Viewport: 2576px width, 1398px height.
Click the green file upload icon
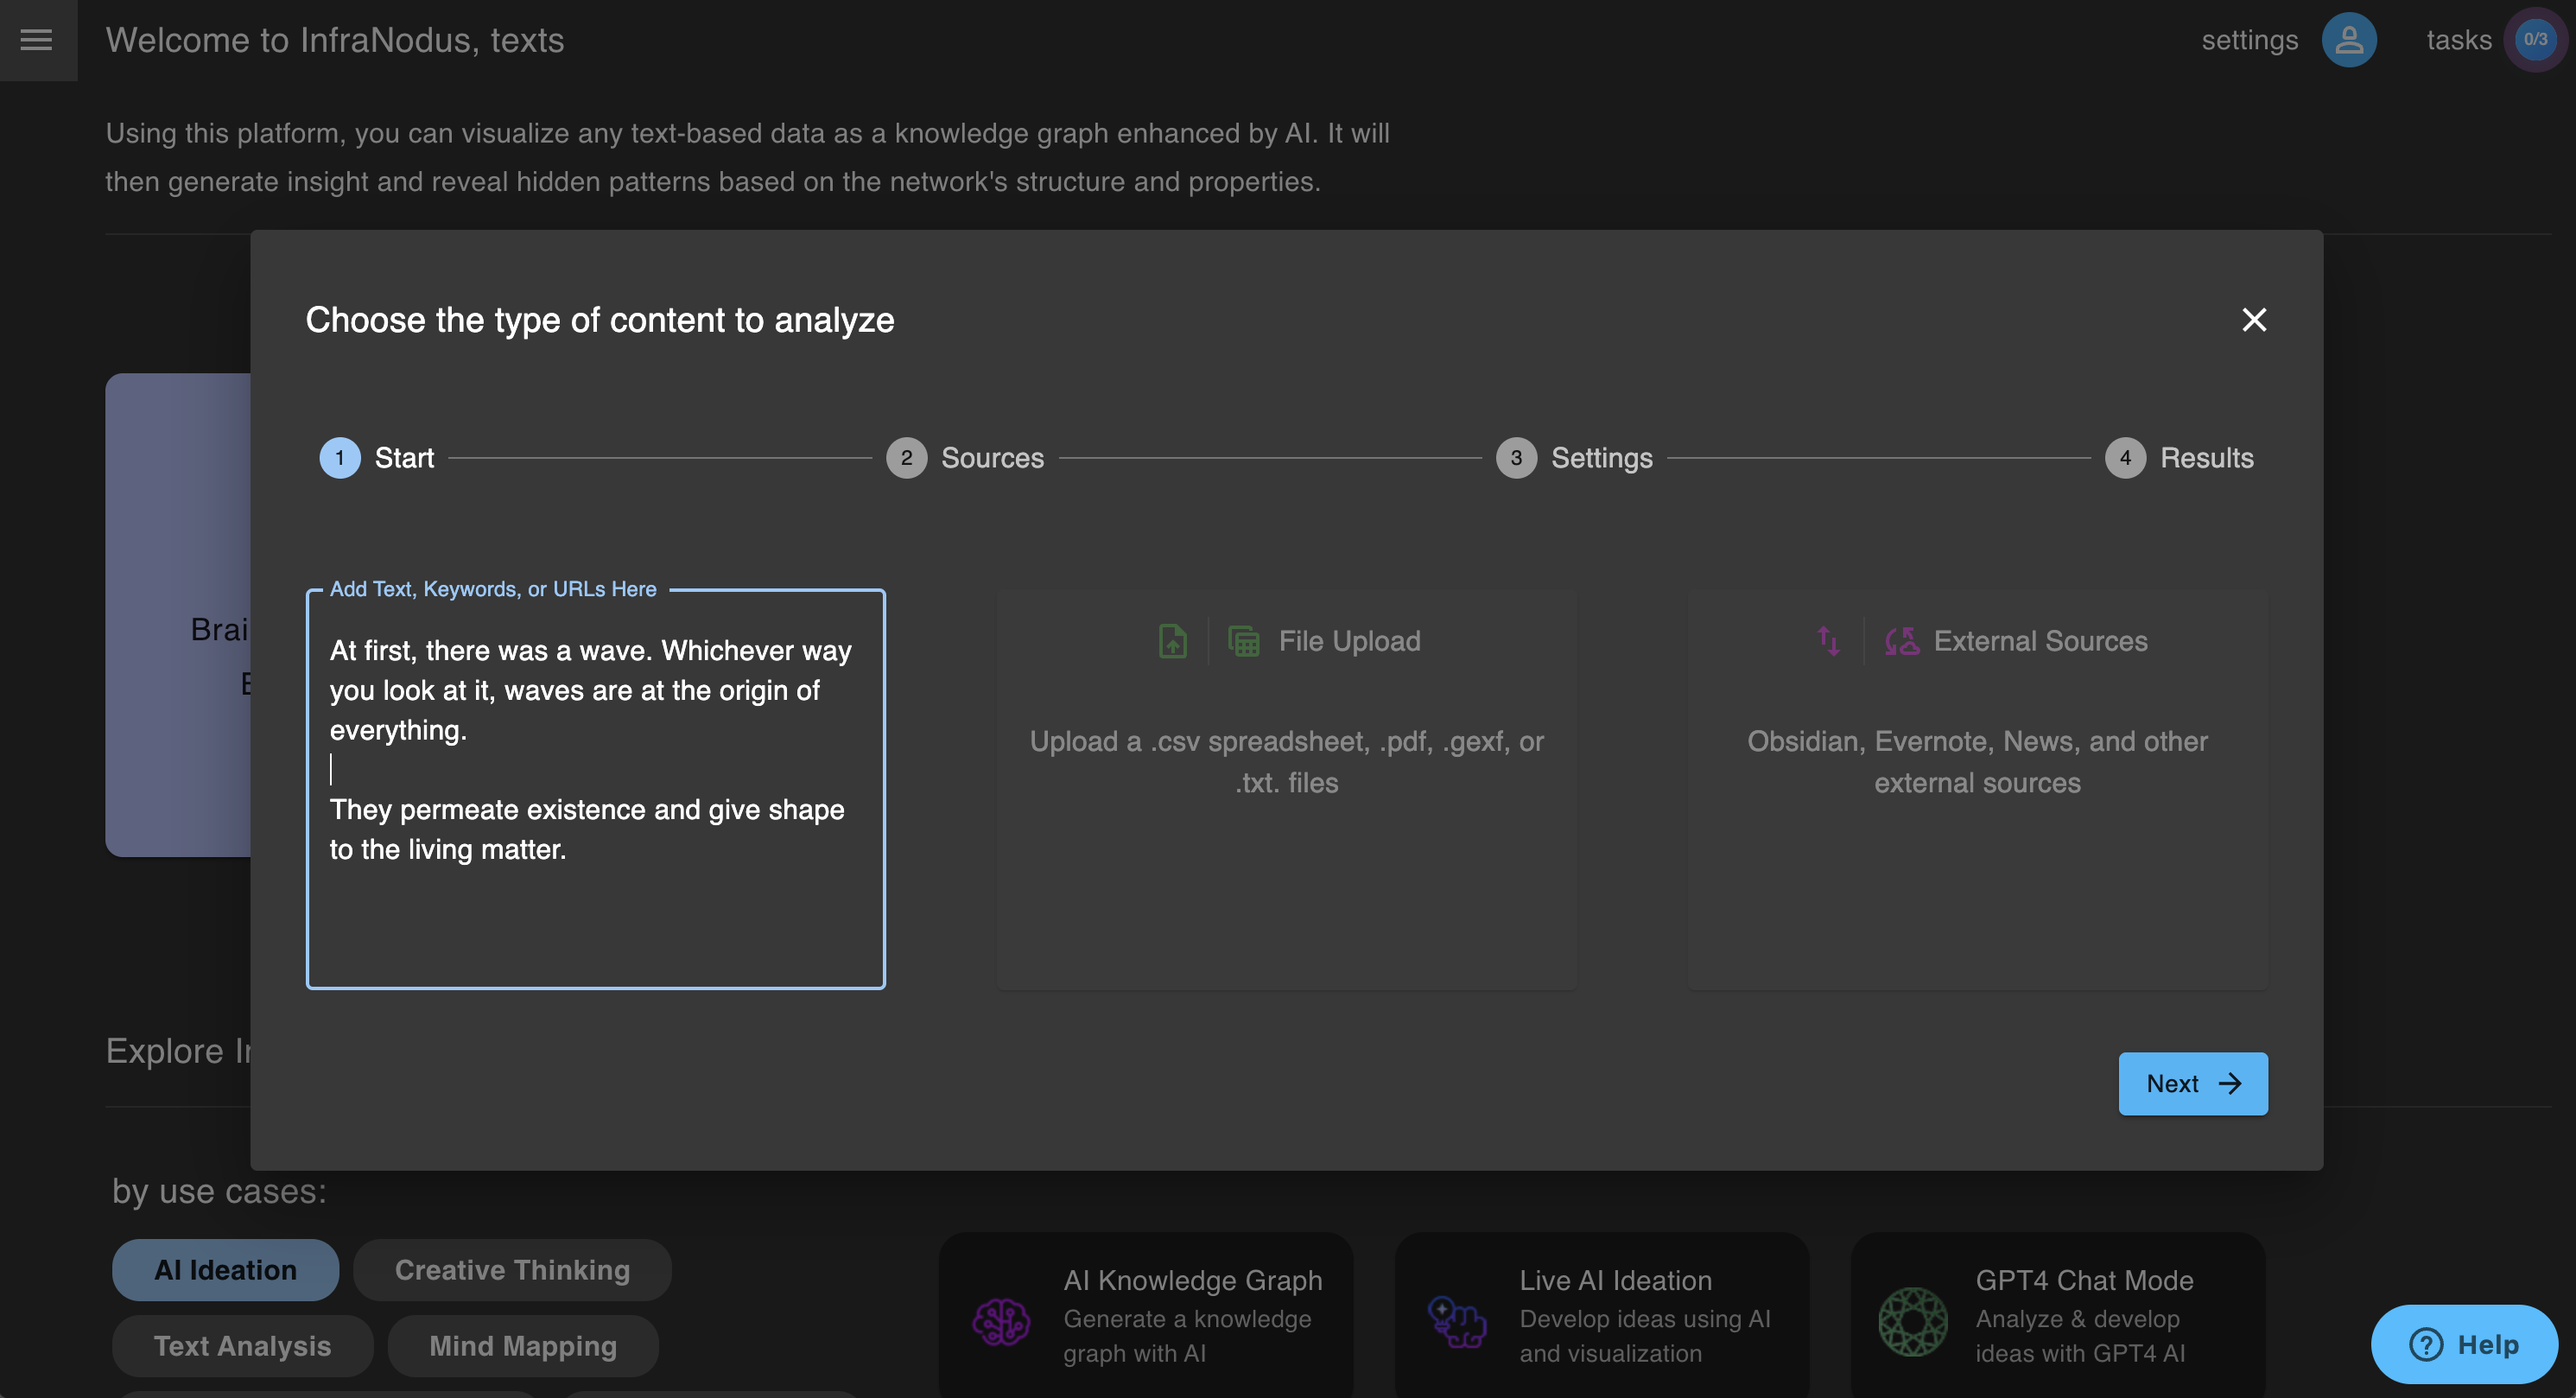click(1172, 641)
